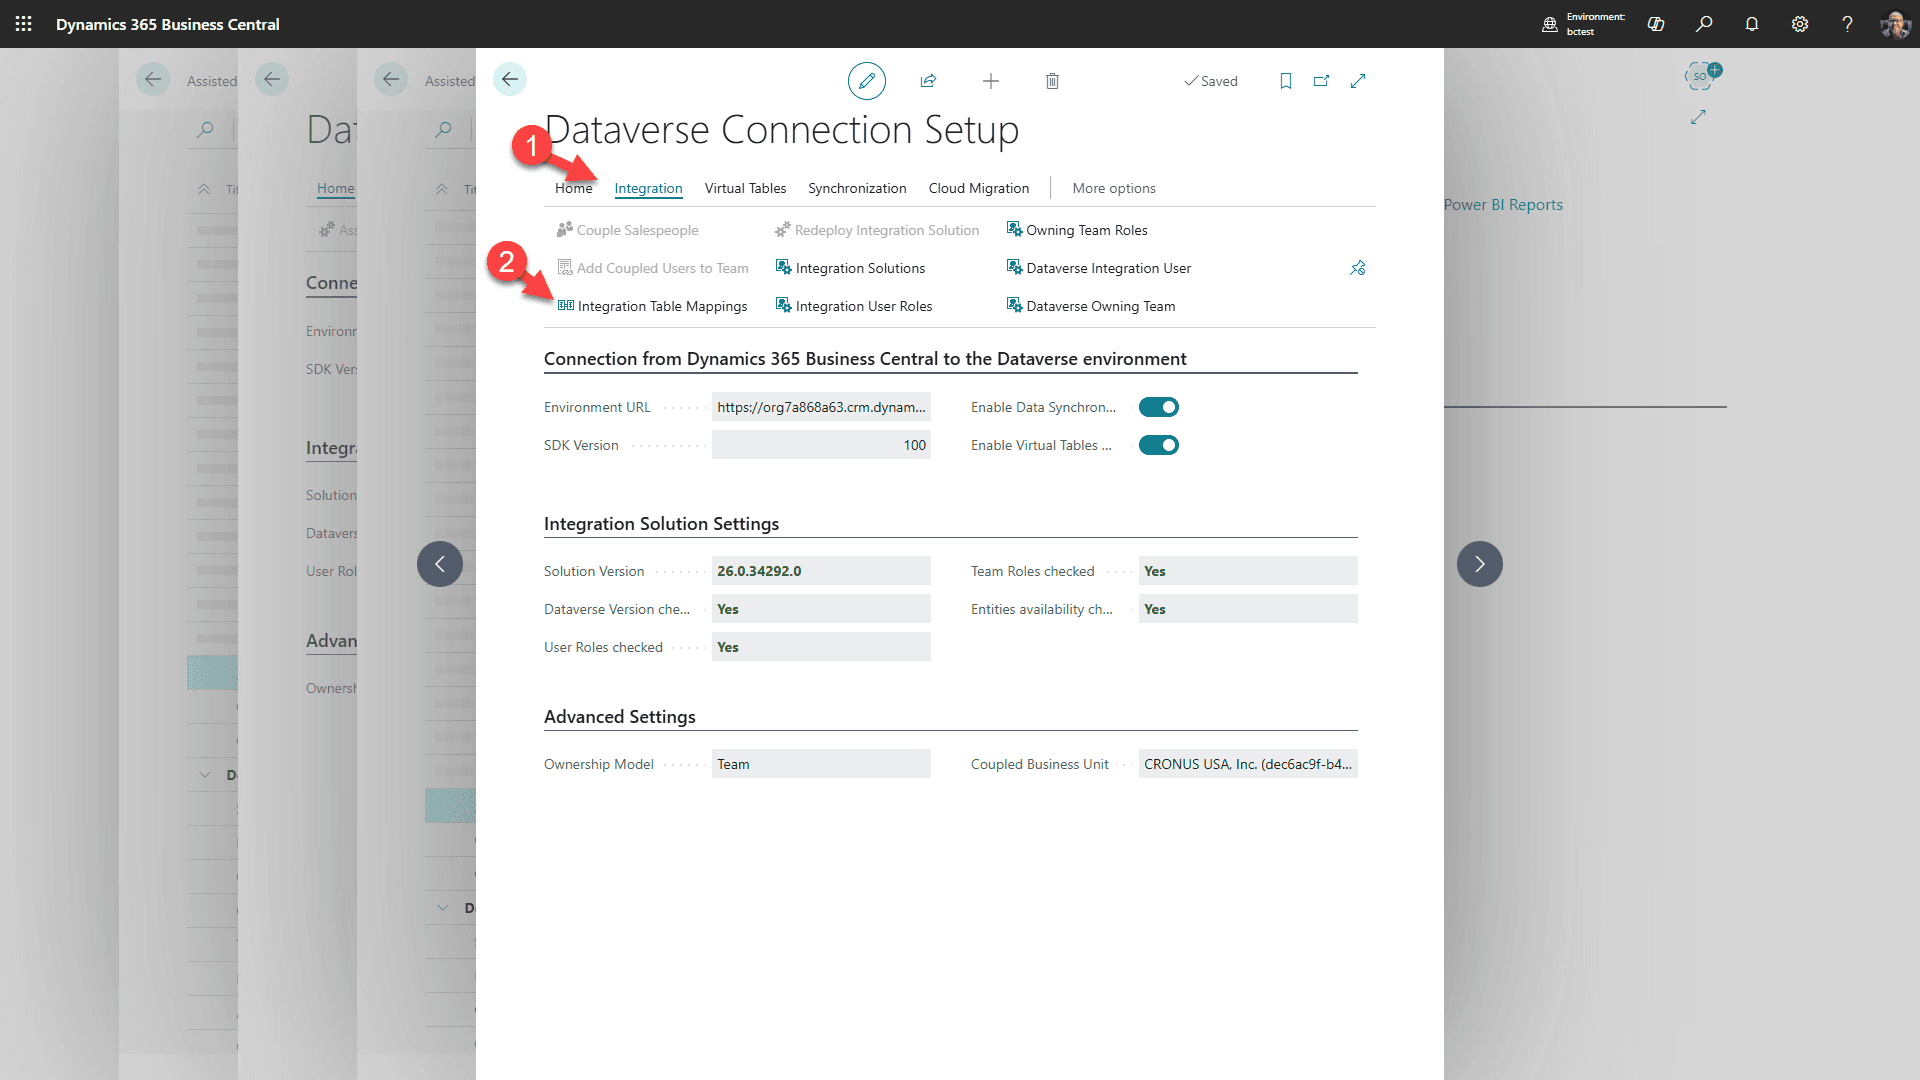Delete the record using the trash icon
Viewport: 1920px width, 1080px height.
point(1052,81)
